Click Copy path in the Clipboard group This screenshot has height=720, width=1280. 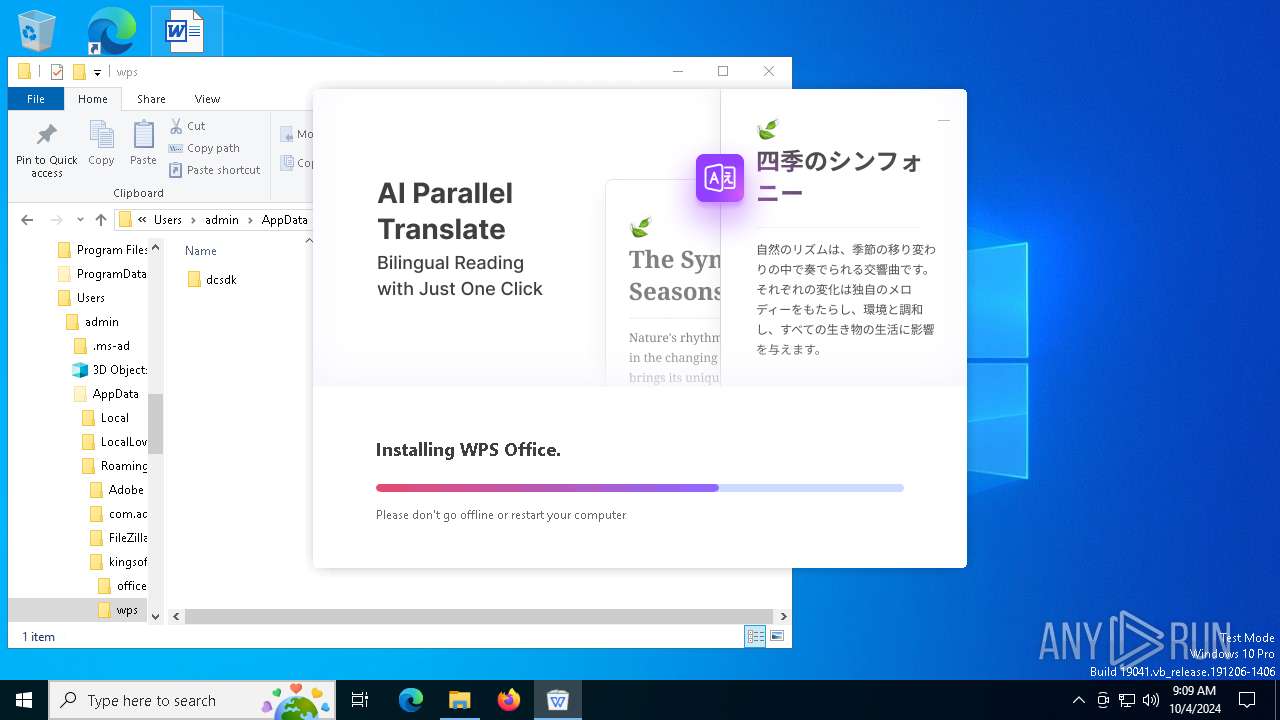[x=205, y=148]
